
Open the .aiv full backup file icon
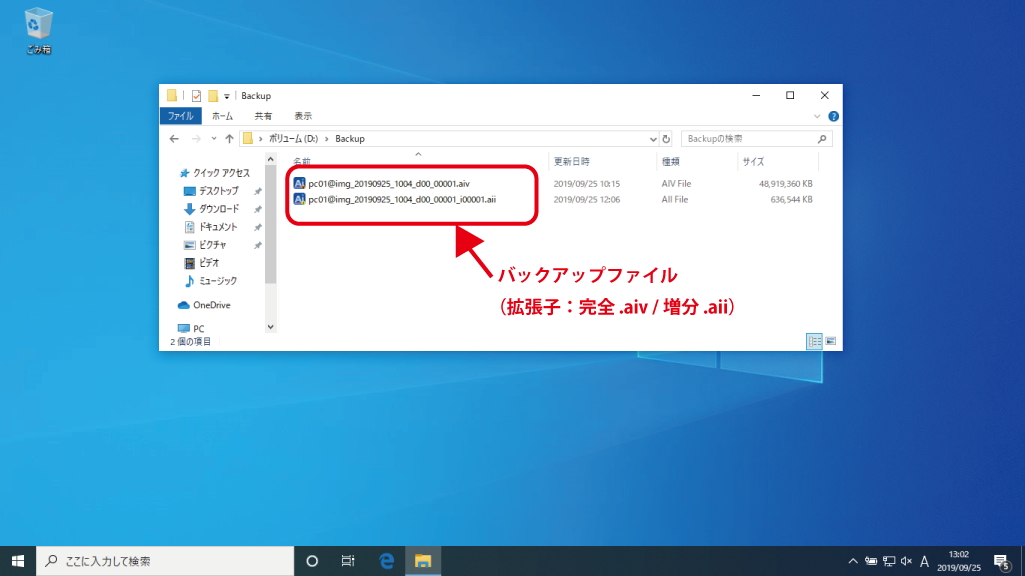tap(299, 184)
